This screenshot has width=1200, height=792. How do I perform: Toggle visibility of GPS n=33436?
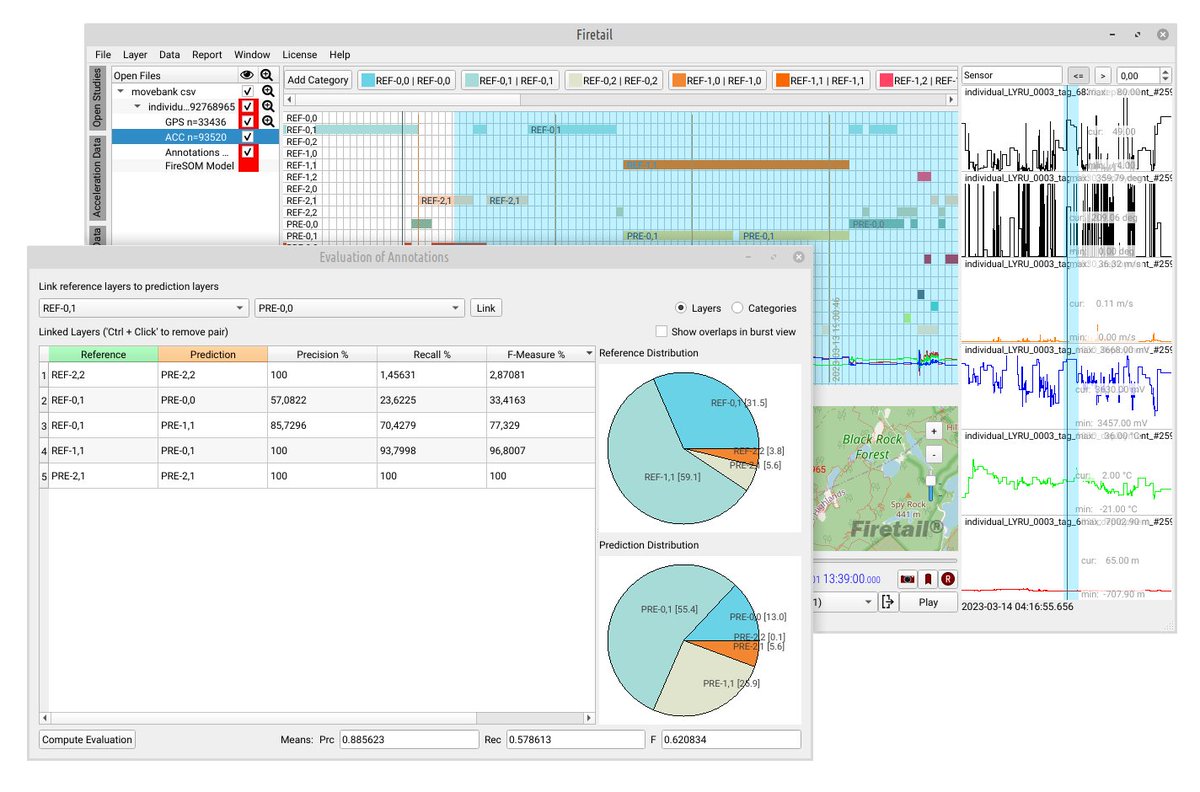pyautogui.click(x=248, y=121)
